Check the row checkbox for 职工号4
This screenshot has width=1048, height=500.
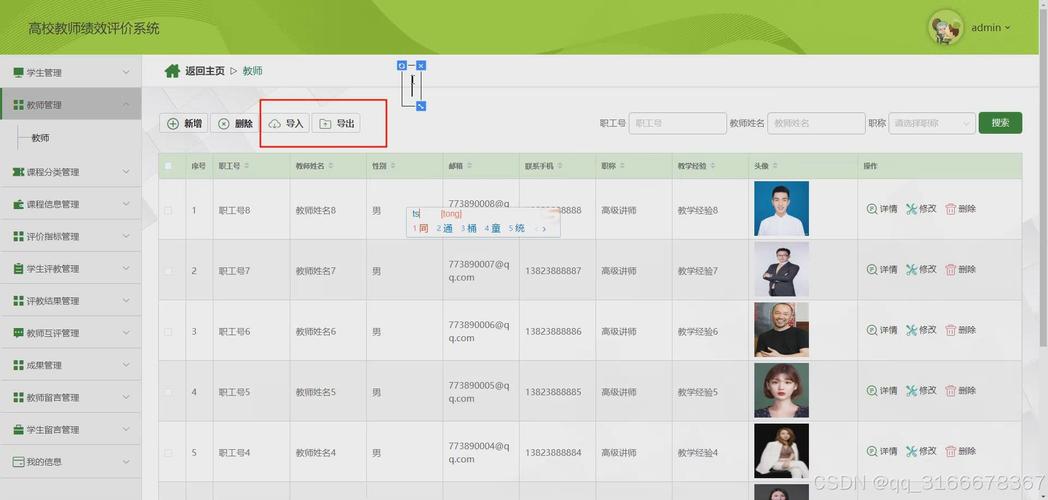click(168, 453)
